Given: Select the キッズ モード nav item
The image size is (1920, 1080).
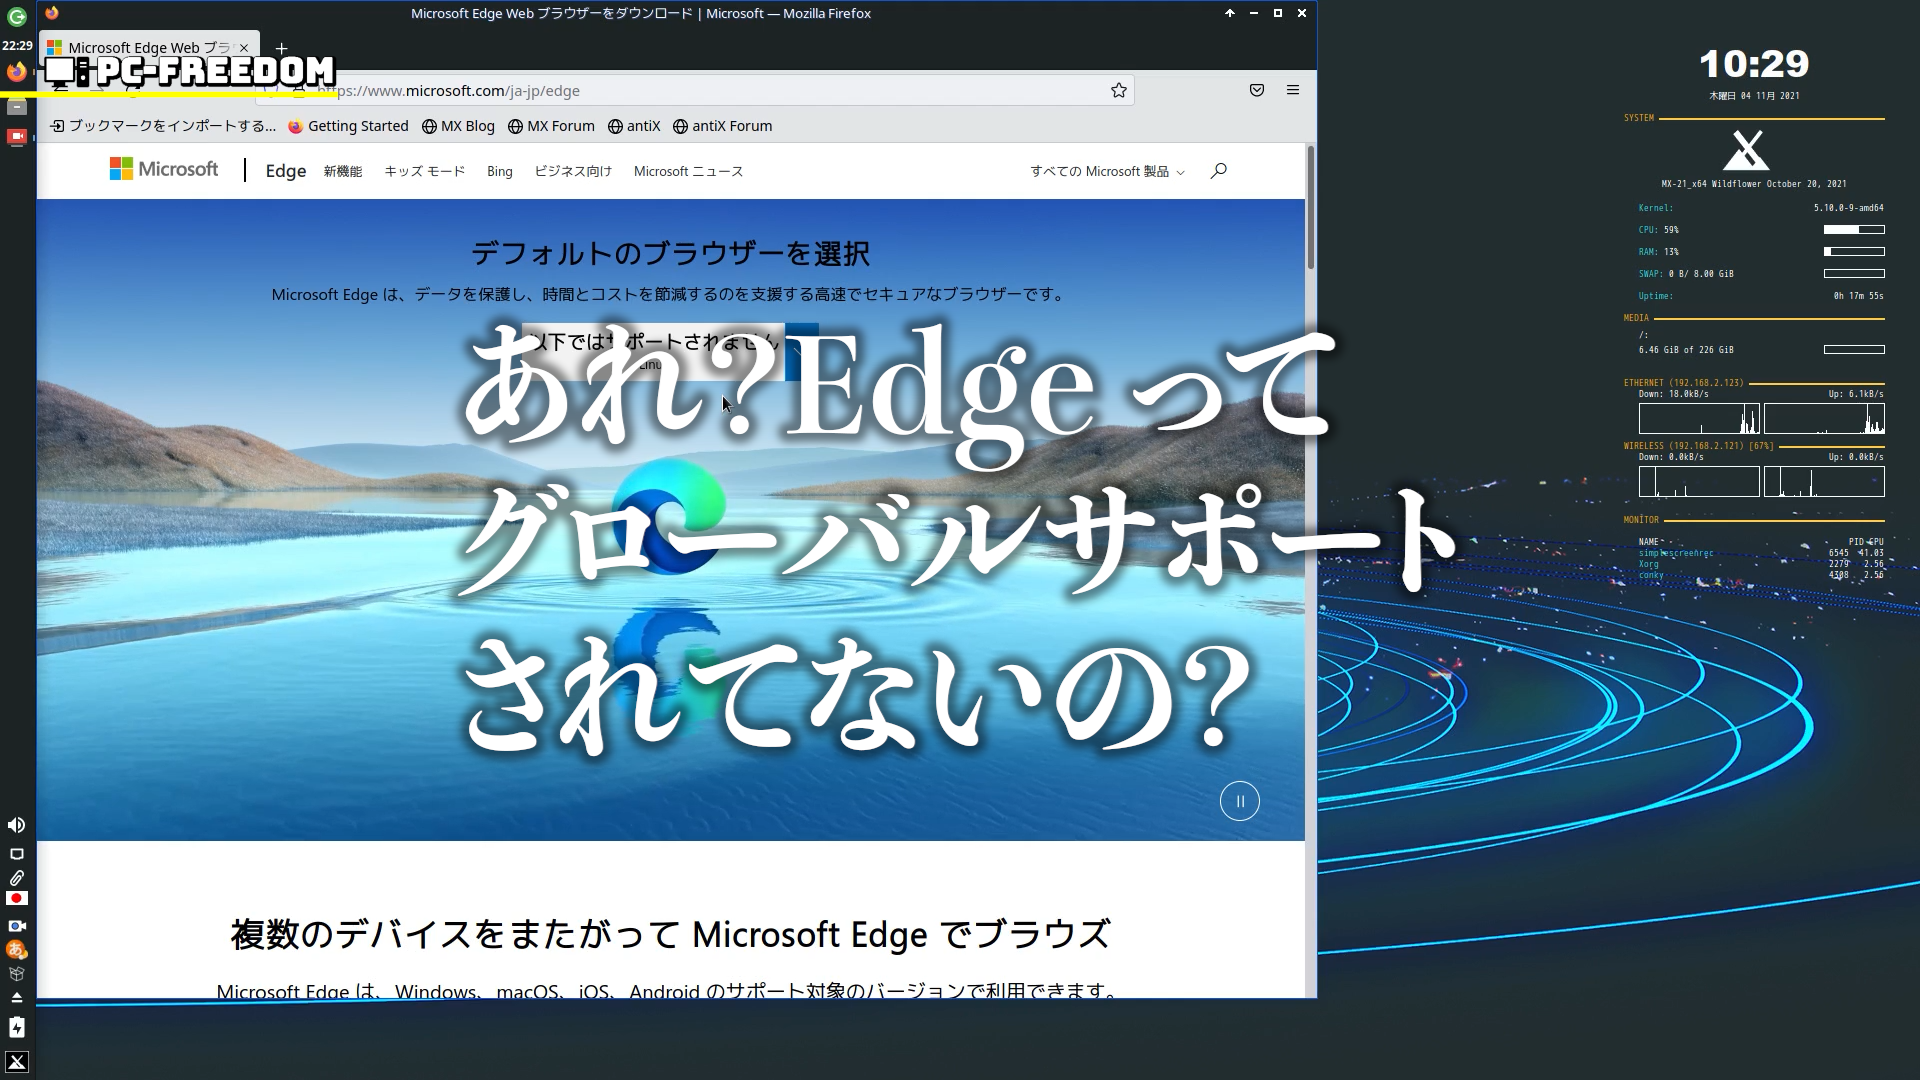Looking at the screenshot, I should pos(424,172).
